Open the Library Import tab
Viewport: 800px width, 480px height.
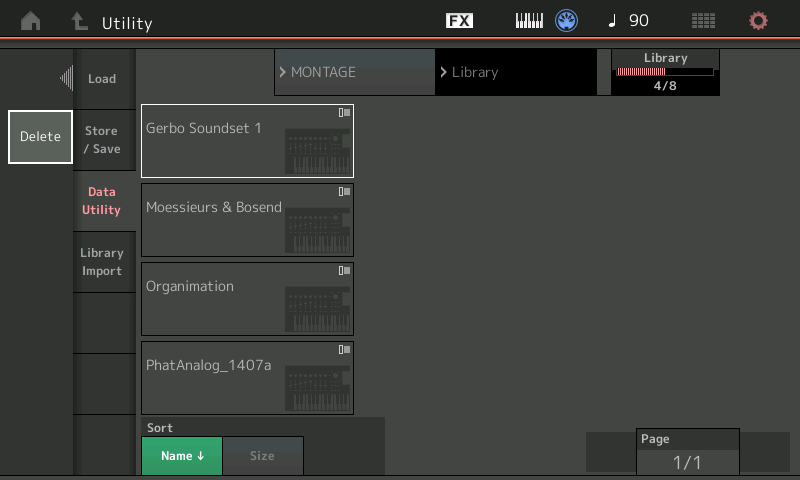pyautogui.click(x=103, y=262)
